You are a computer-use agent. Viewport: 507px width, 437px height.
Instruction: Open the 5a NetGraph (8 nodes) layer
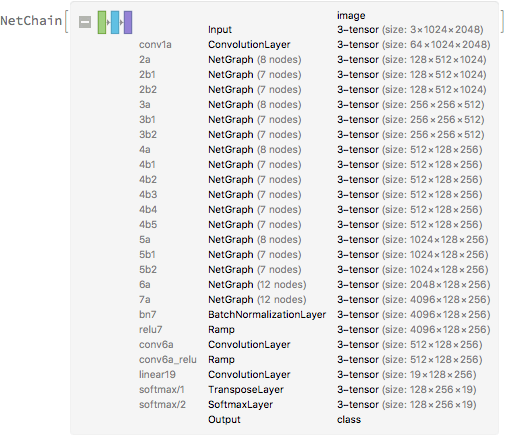(x=314, y=240)
